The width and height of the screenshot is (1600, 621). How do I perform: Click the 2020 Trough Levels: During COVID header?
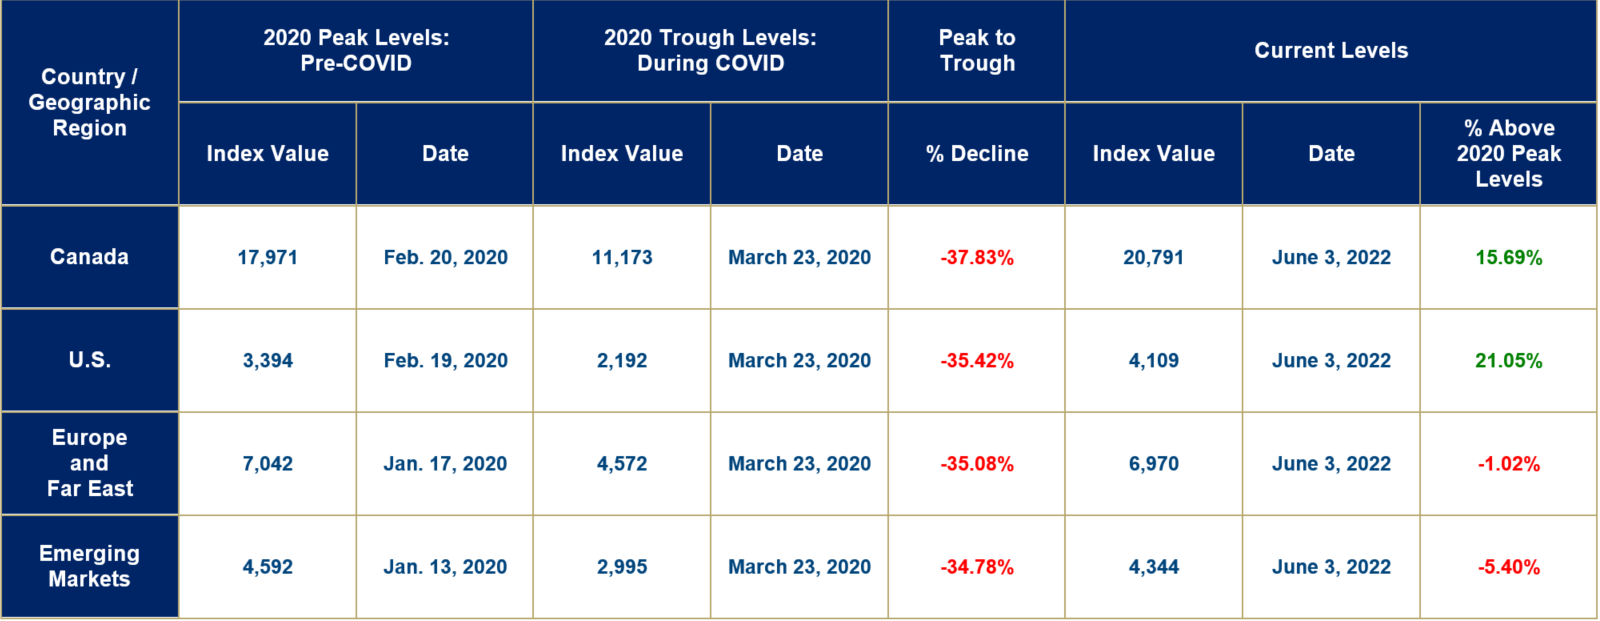click(710, 50)
